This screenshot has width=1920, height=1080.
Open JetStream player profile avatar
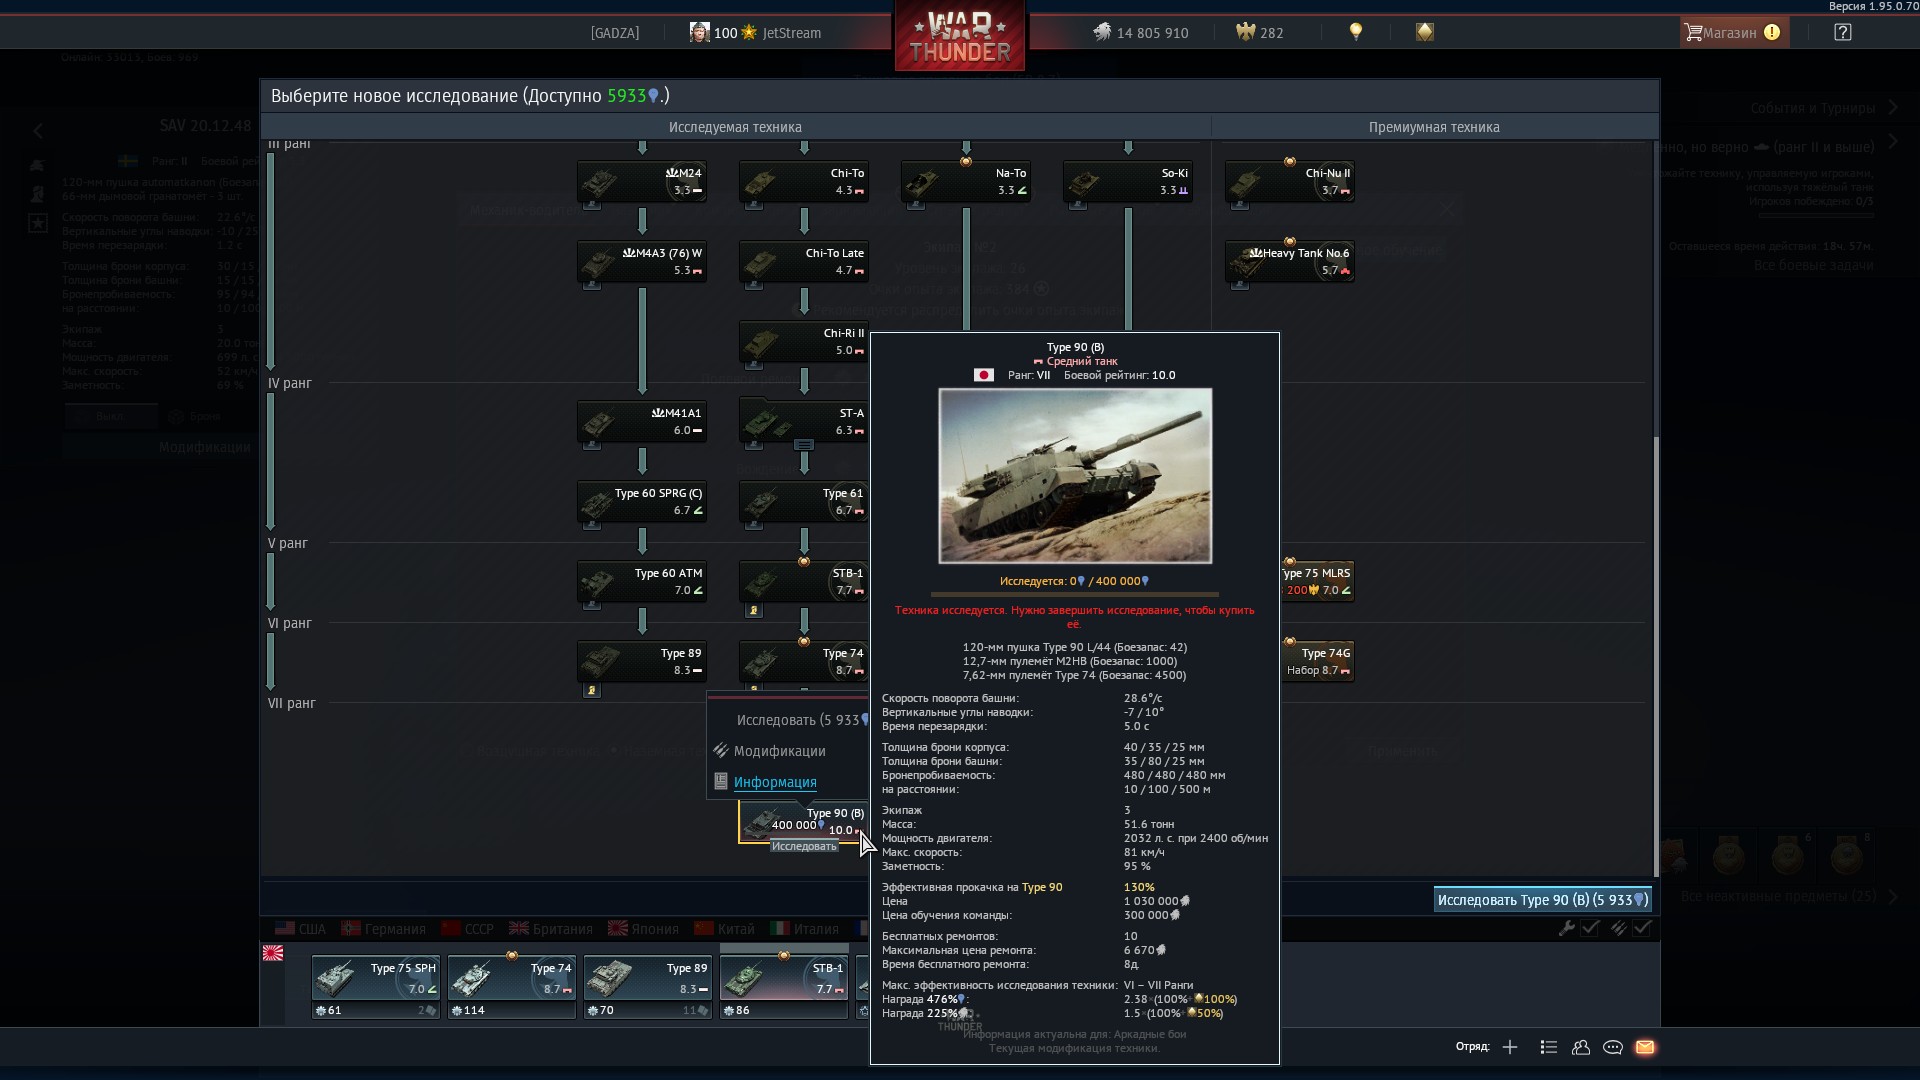(699, 32)
